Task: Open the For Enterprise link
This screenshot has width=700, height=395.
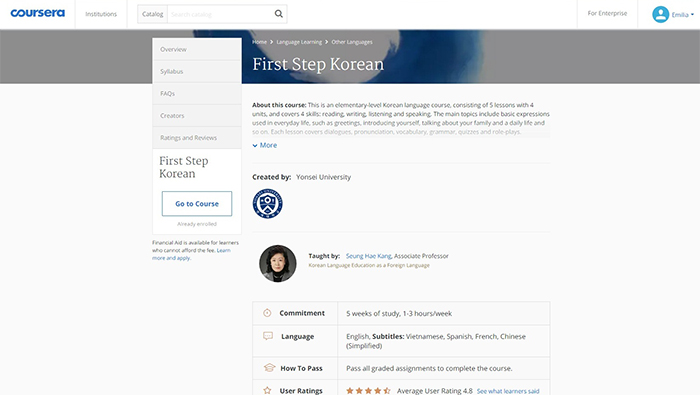Action: [x=607, y=13]
